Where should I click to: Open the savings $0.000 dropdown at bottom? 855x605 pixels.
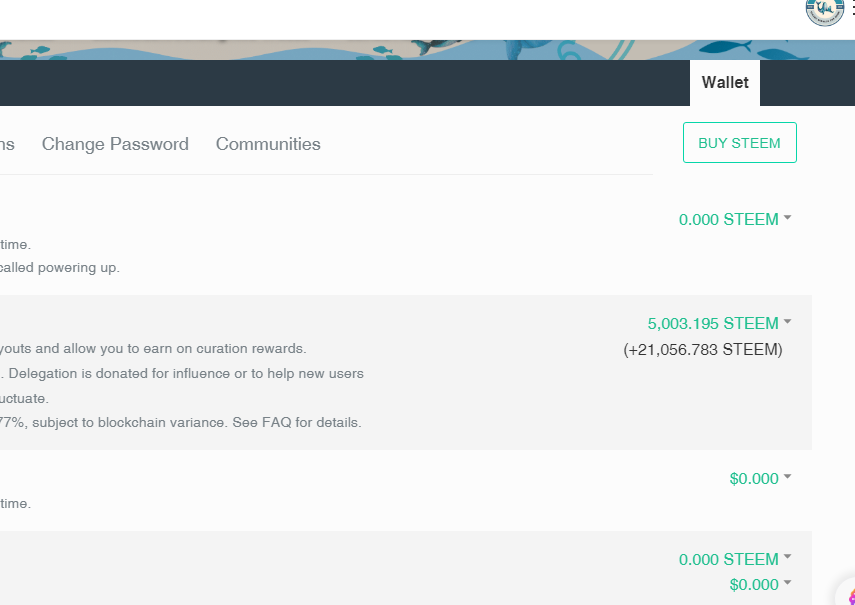760,584
